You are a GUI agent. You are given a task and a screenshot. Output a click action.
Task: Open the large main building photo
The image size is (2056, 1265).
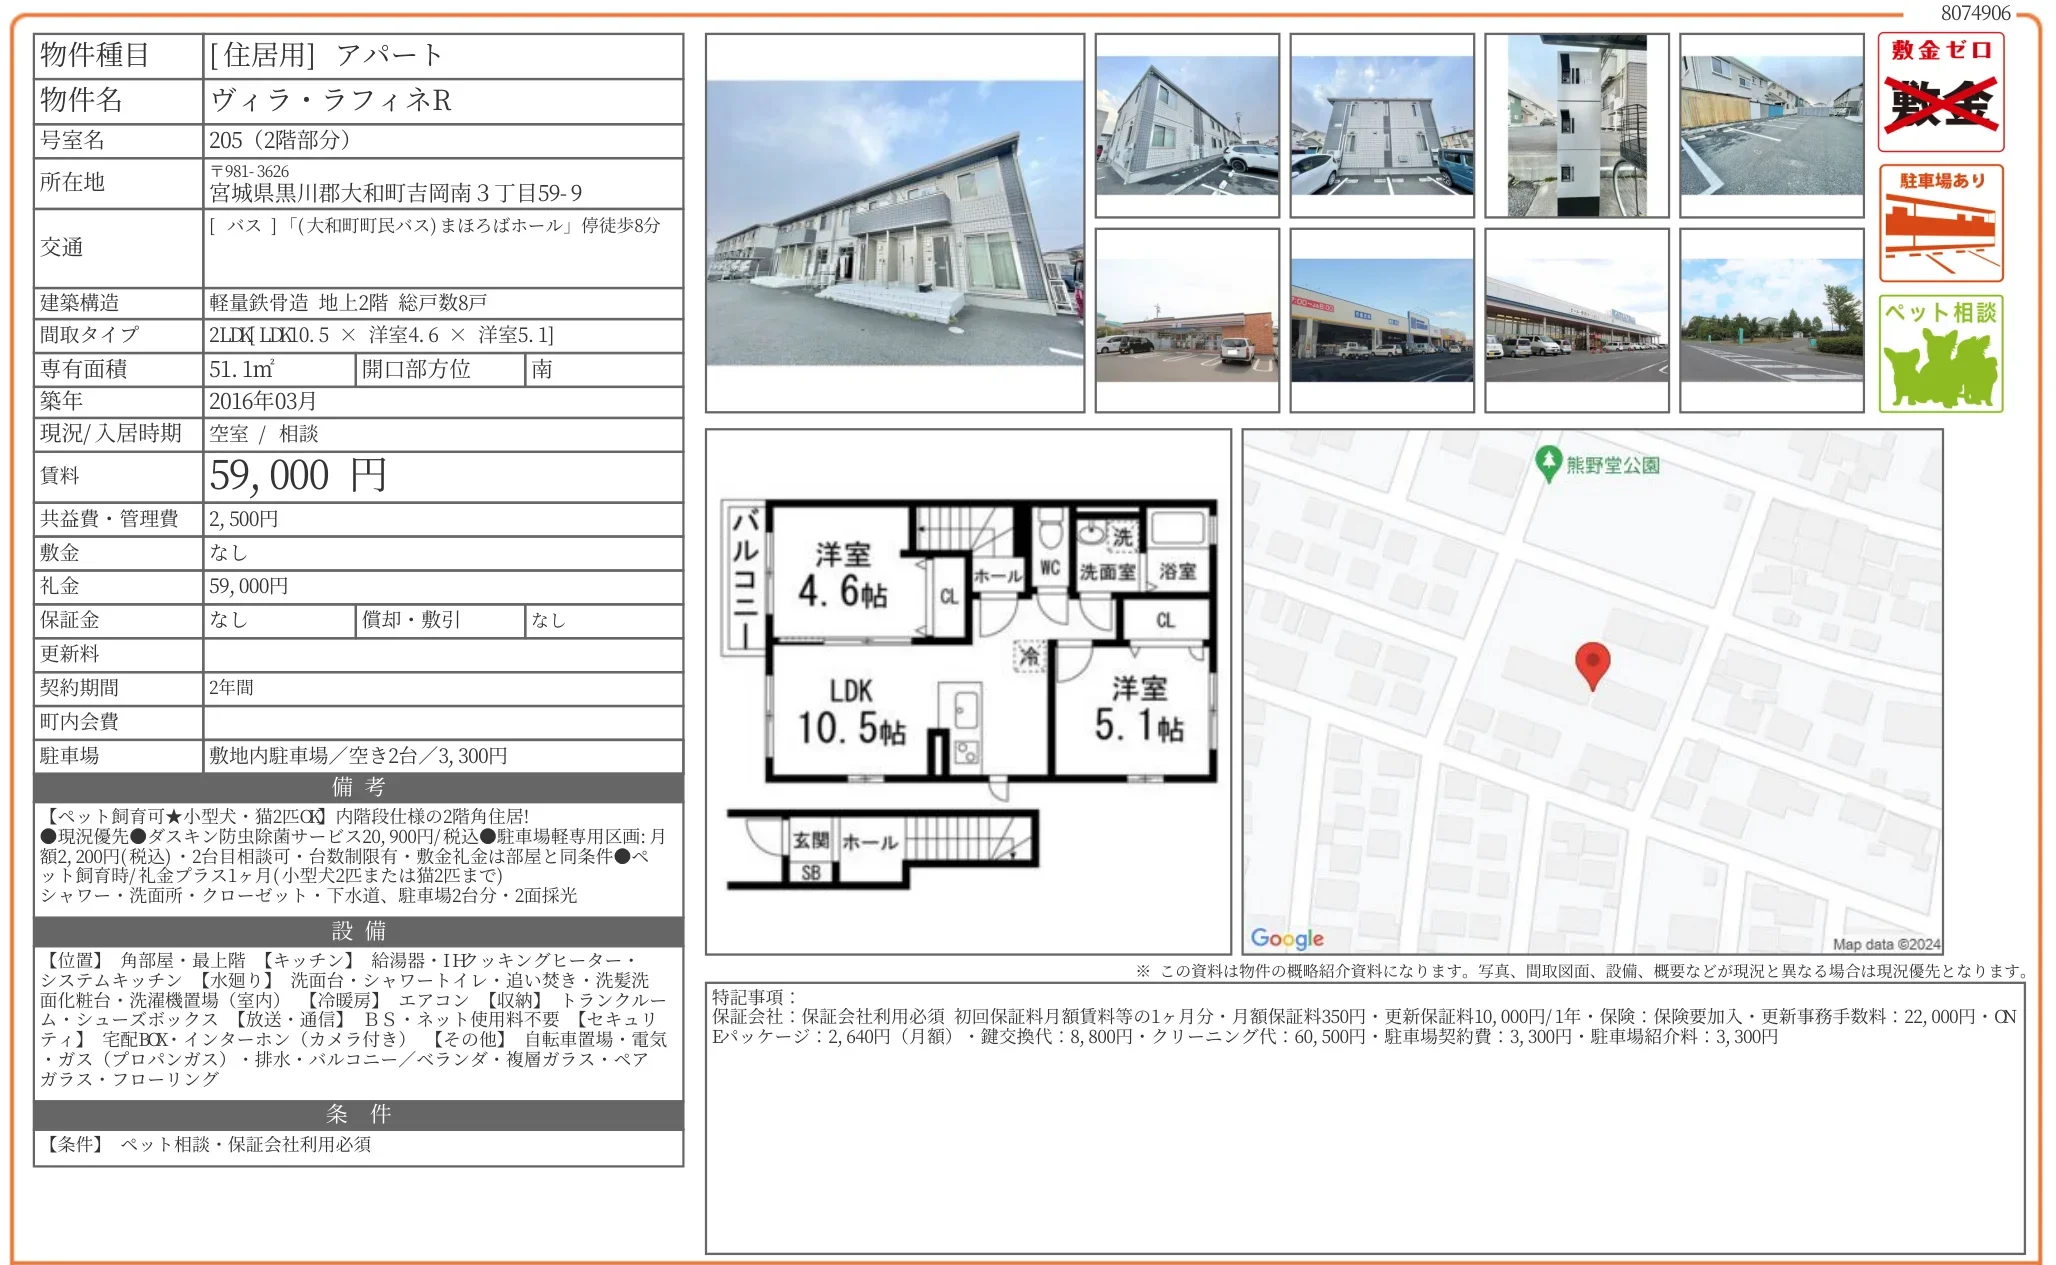pos(895,223)
